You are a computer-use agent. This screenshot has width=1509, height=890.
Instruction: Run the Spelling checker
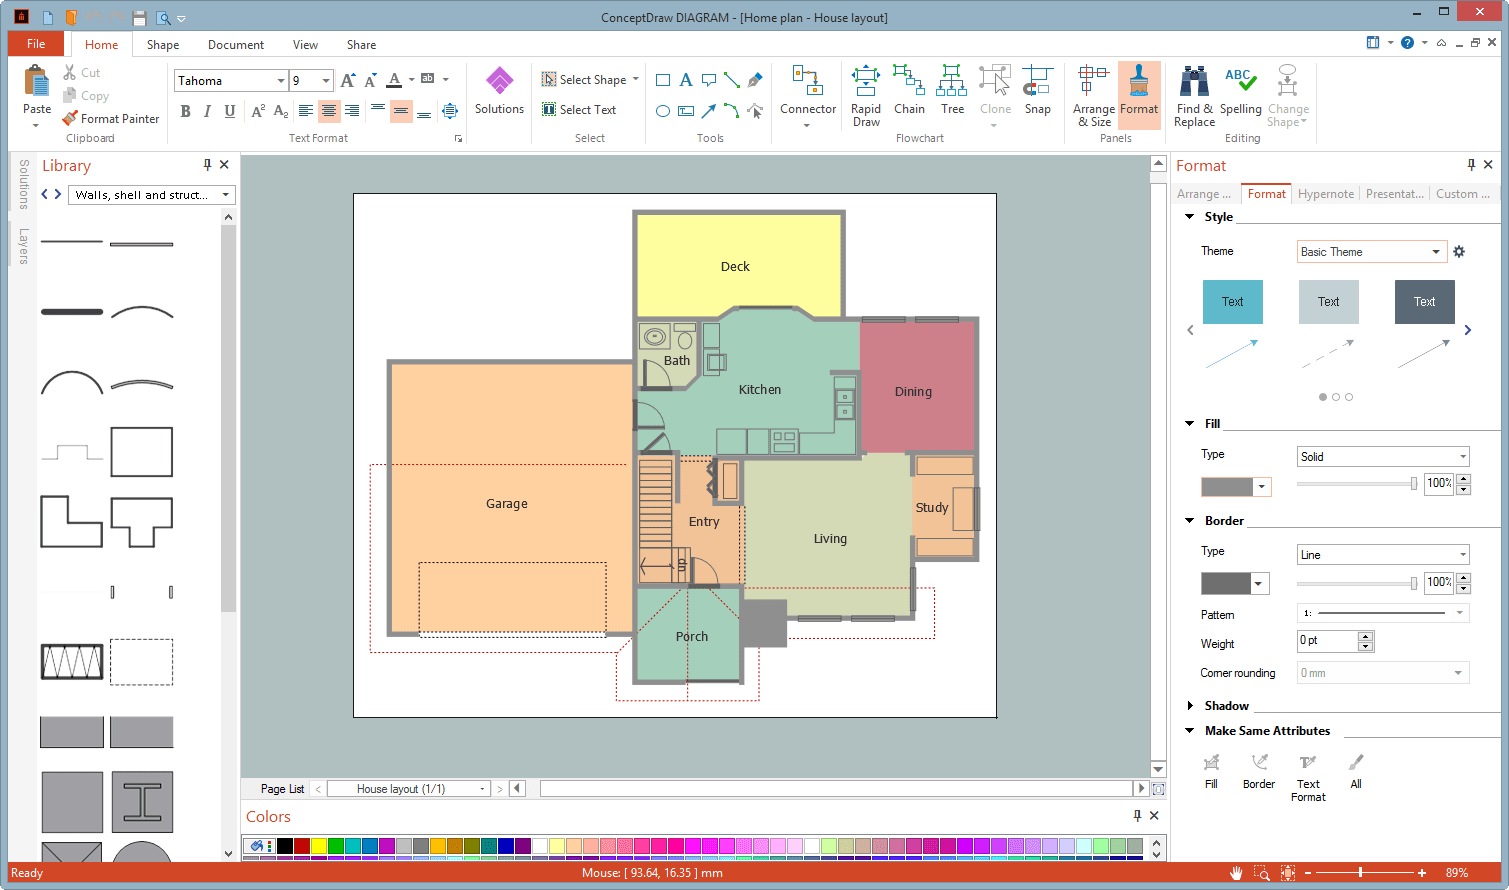[1242, 93]
